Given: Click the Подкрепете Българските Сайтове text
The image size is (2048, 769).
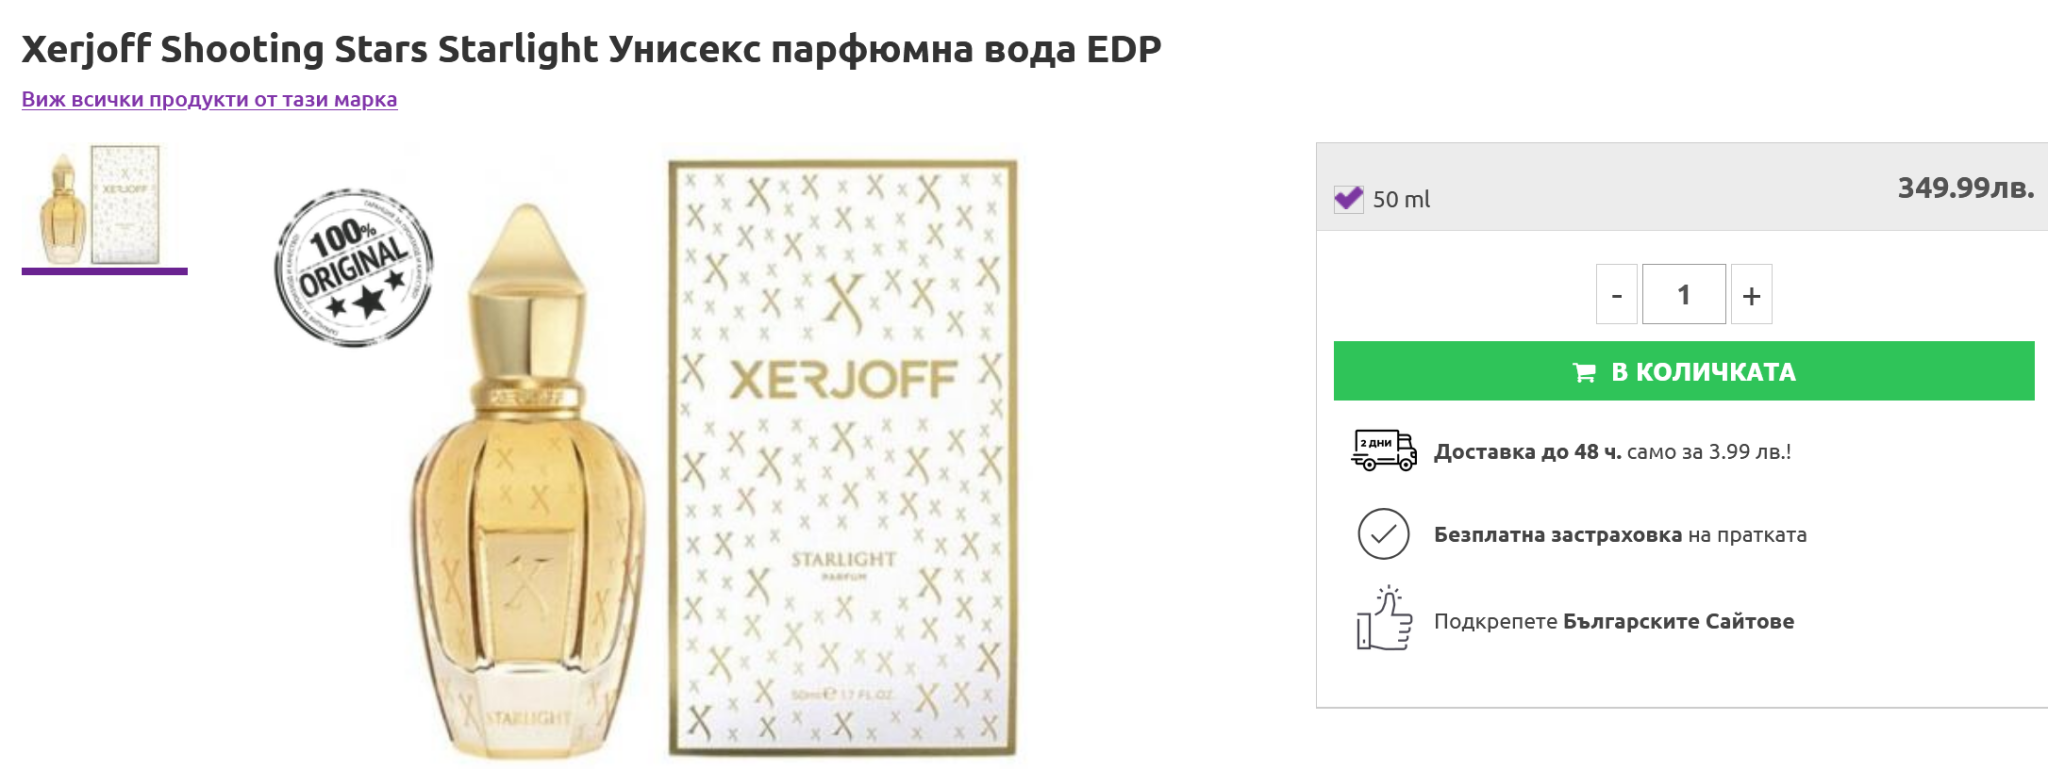Looking at the screenshot, I should [1613, 622].
